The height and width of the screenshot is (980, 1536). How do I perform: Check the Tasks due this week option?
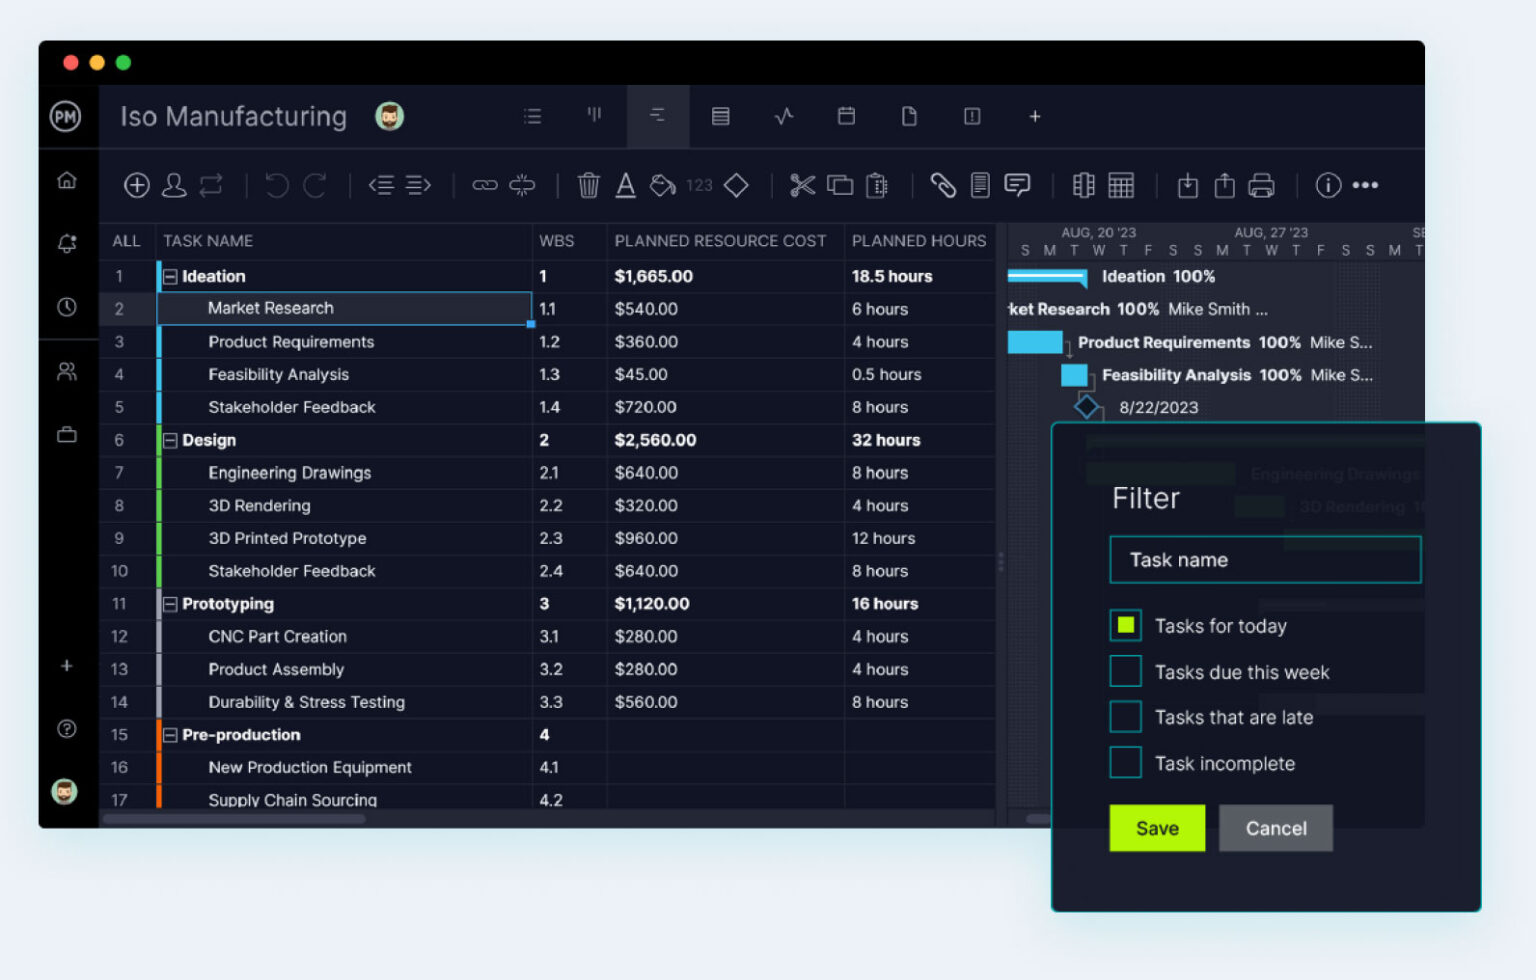coord(1126,671)
